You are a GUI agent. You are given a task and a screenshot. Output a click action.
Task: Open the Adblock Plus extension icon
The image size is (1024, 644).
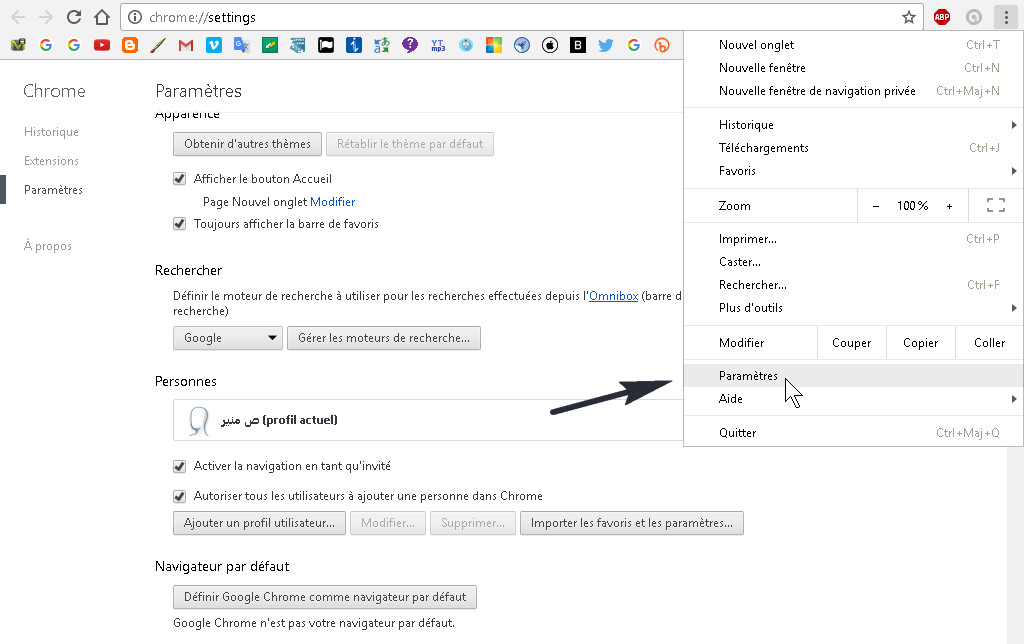point(942,17)
